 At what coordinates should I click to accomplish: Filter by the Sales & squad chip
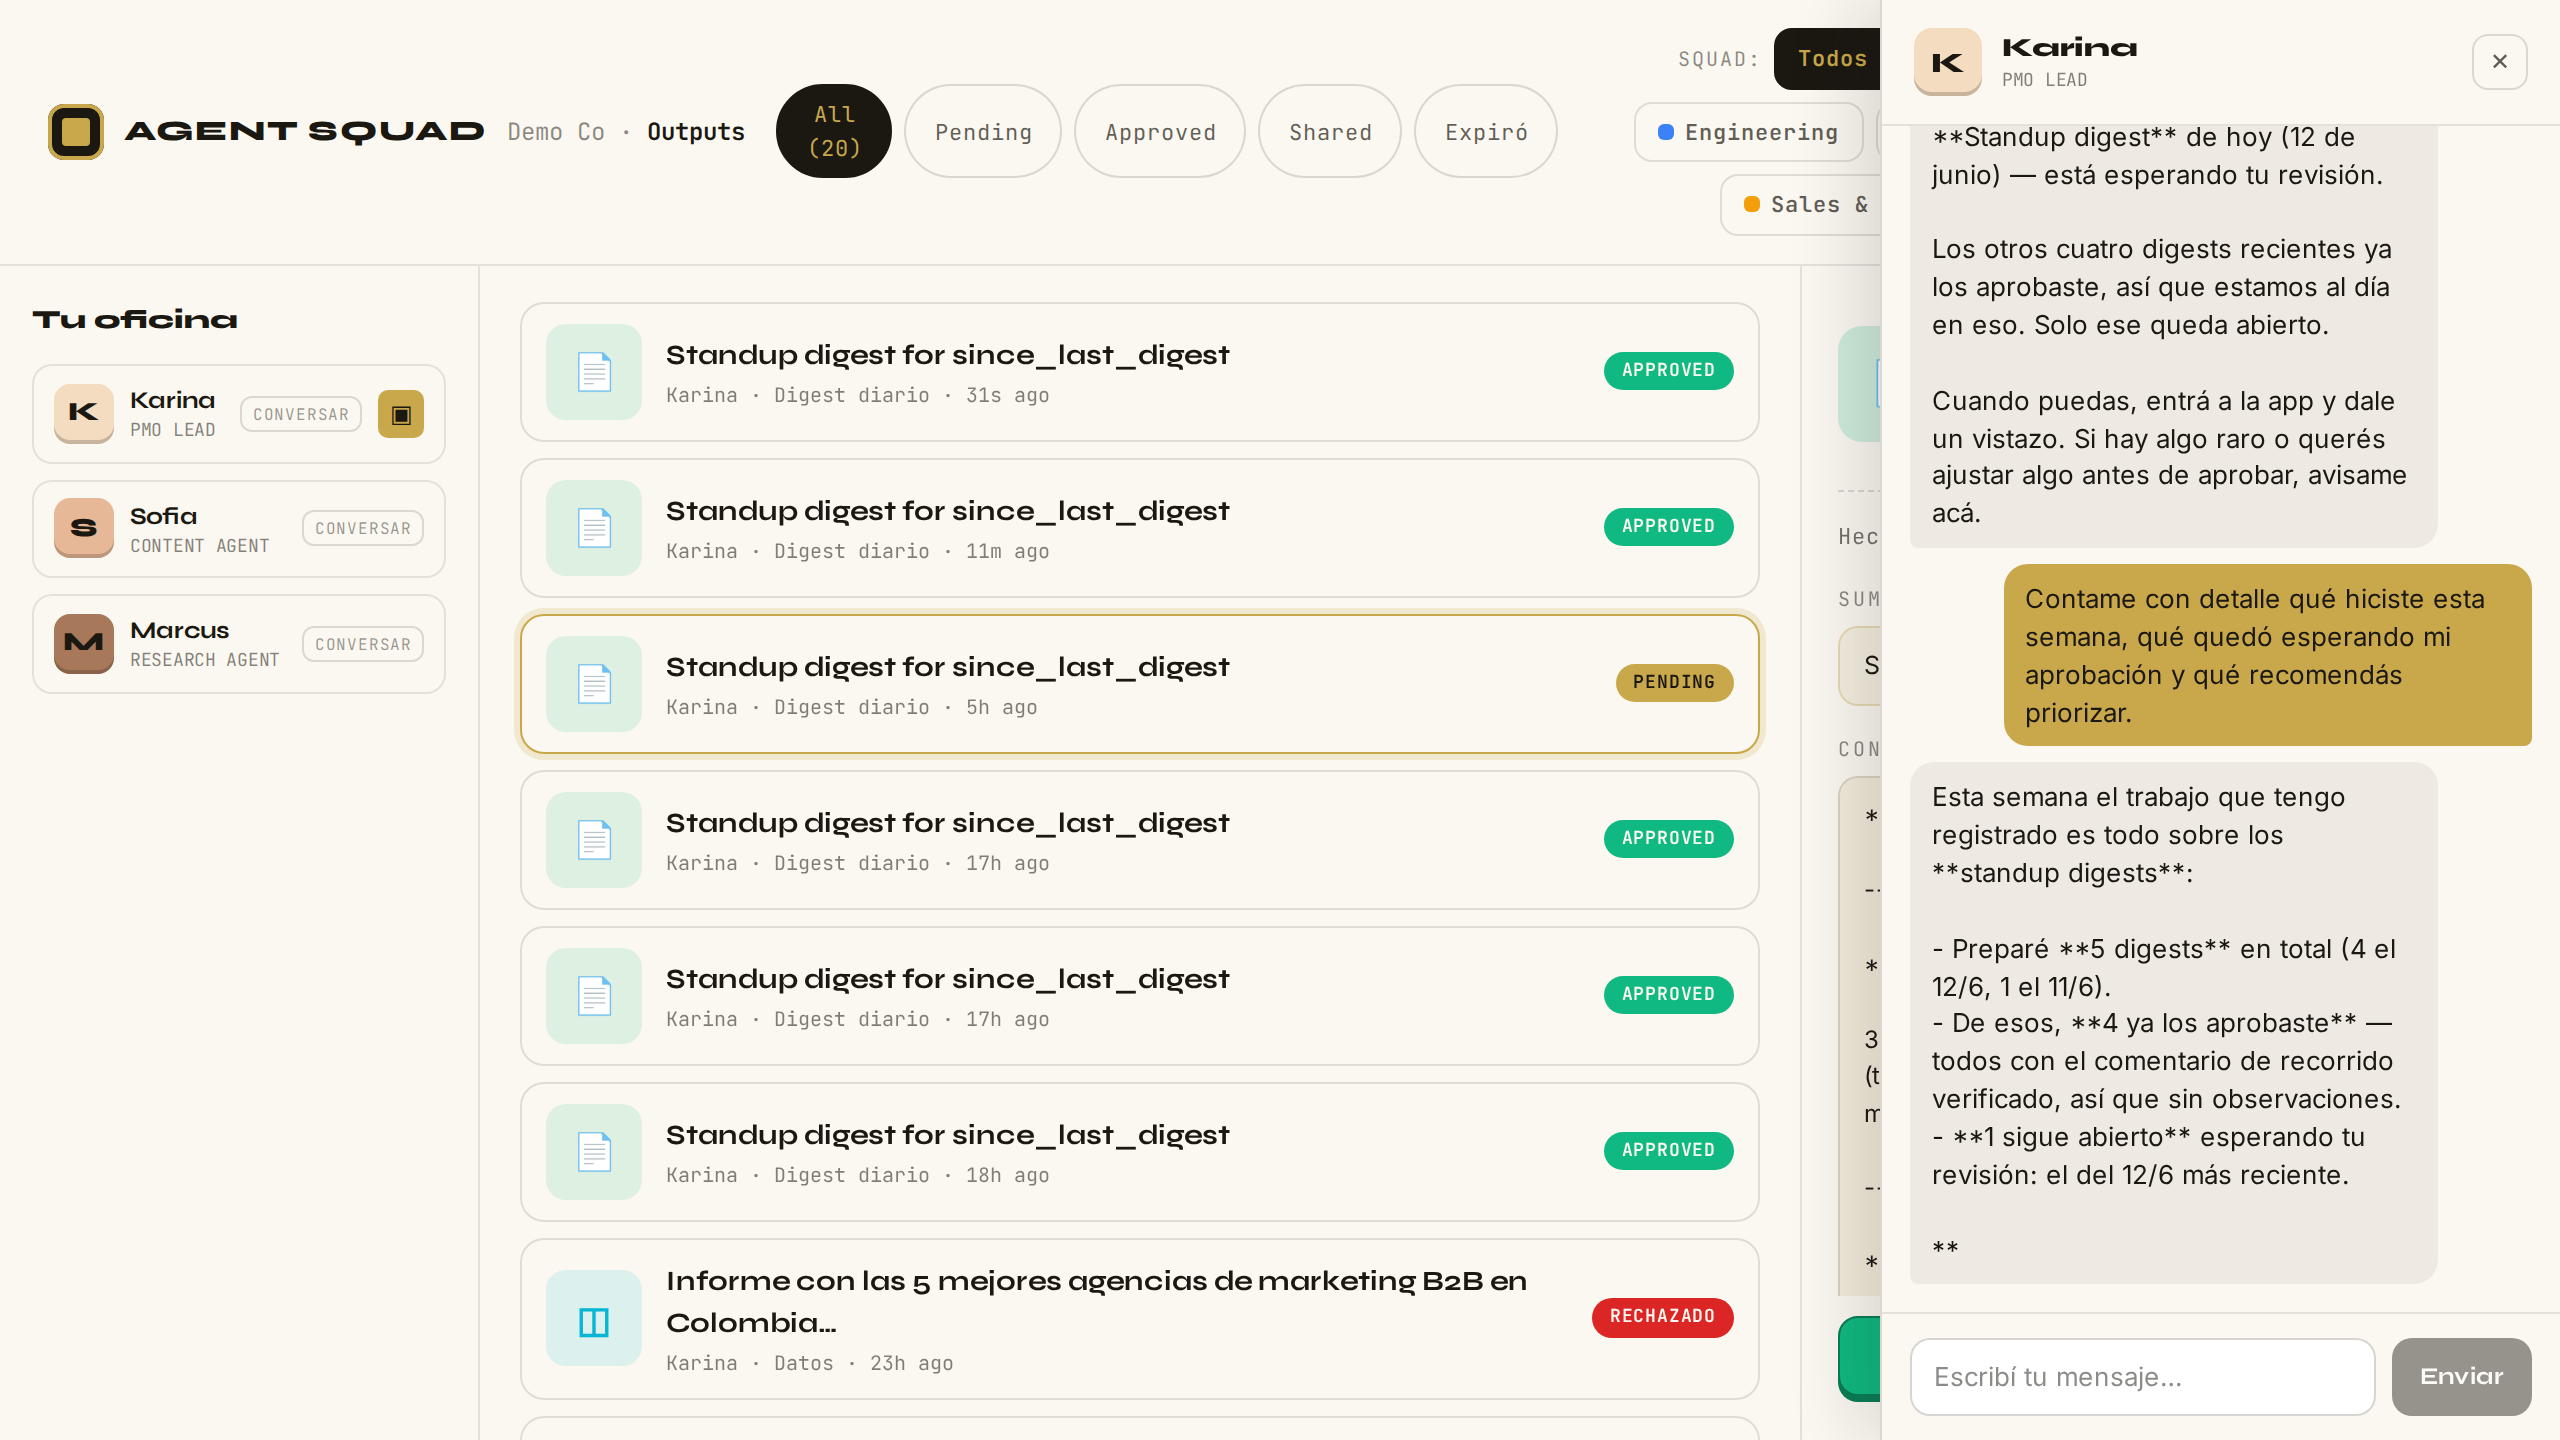click(x=1801, y=205)
